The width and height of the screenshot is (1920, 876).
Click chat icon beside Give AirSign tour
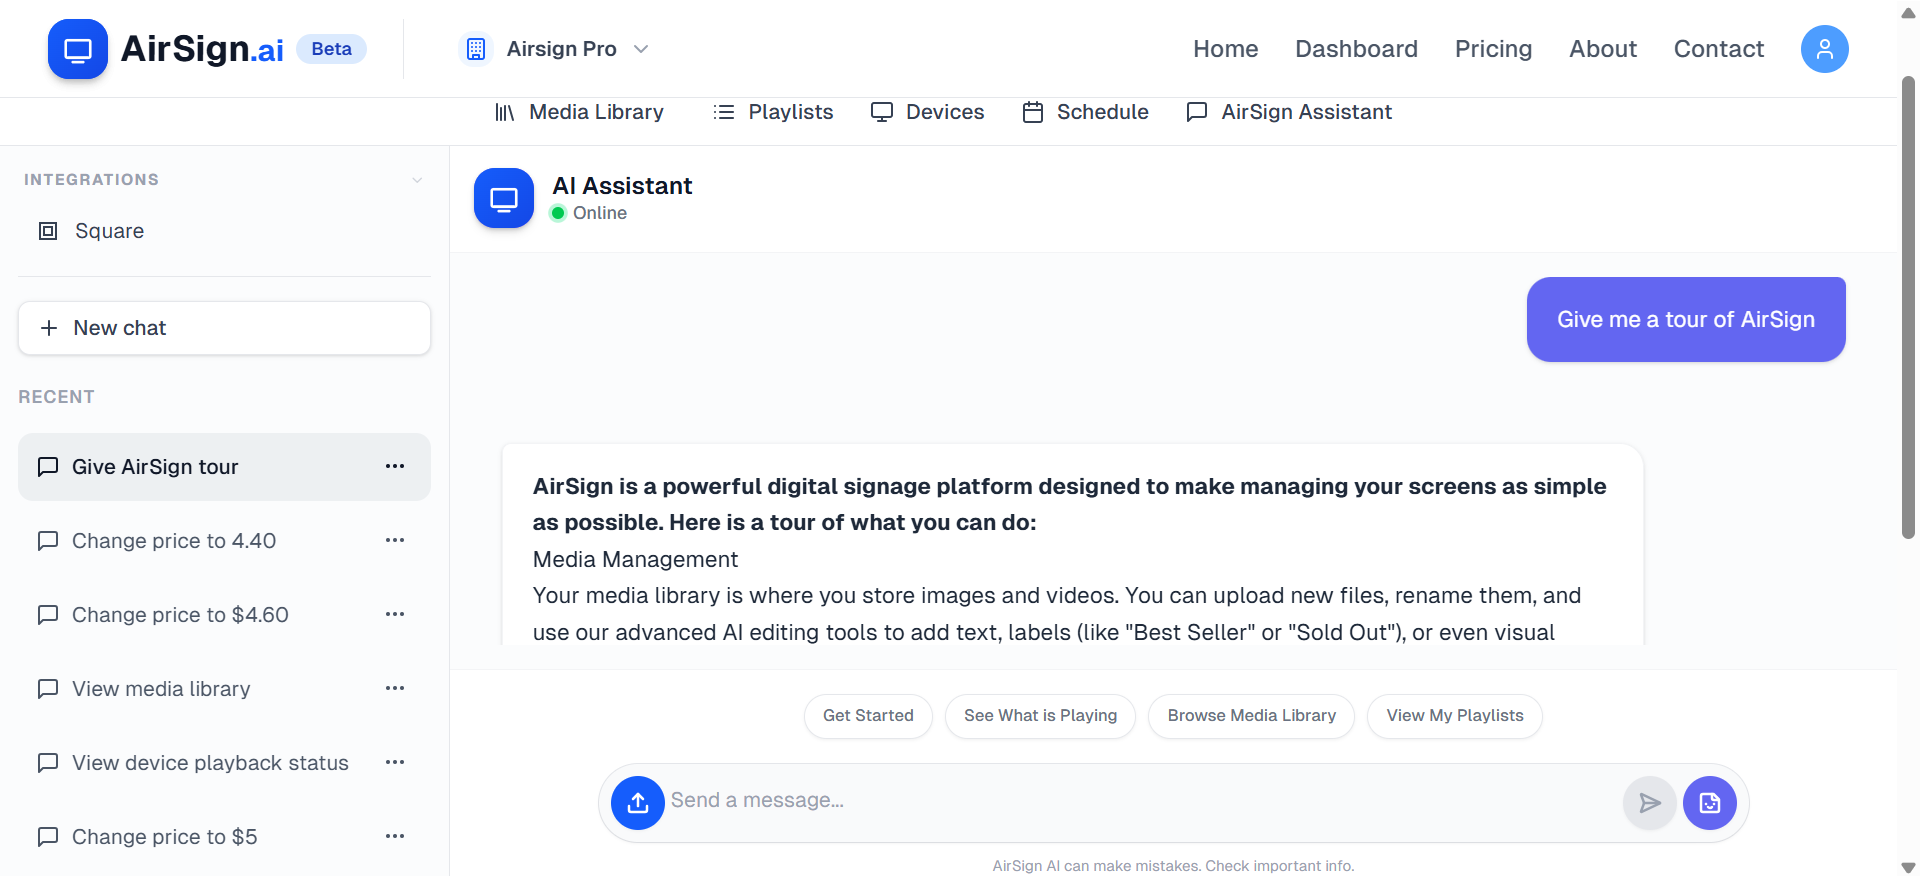[x=48, y=467]
